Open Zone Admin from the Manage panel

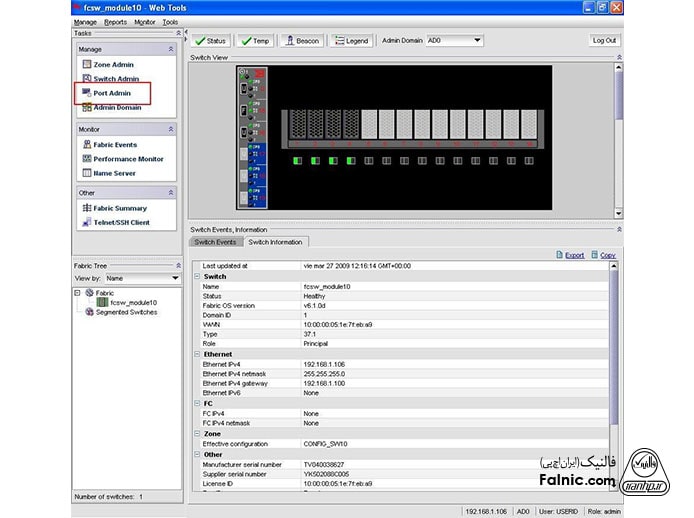(x=113, y=65)
